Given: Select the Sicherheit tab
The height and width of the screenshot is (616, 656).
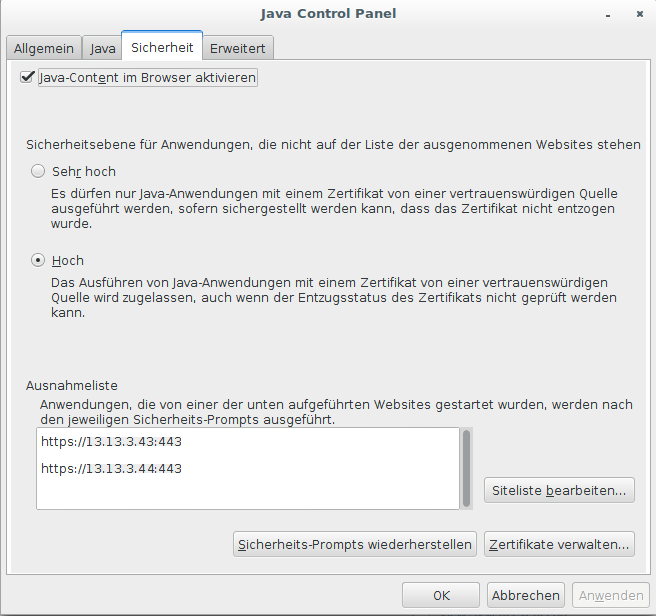Looking at the screenshot, I should (x=162, y=47).
